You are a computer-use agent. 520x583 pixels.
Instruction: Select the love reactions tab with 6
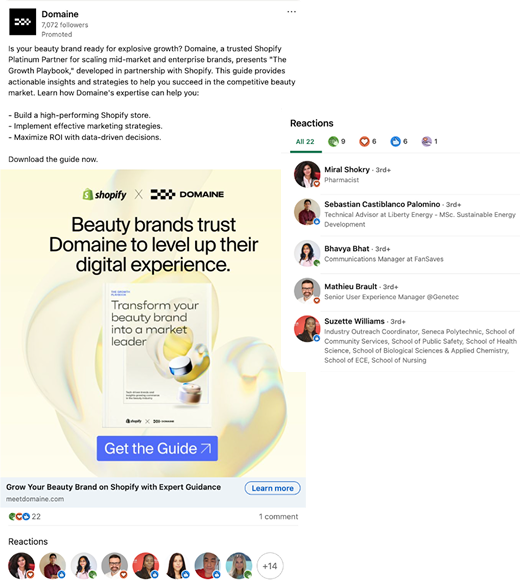[368, 141]
